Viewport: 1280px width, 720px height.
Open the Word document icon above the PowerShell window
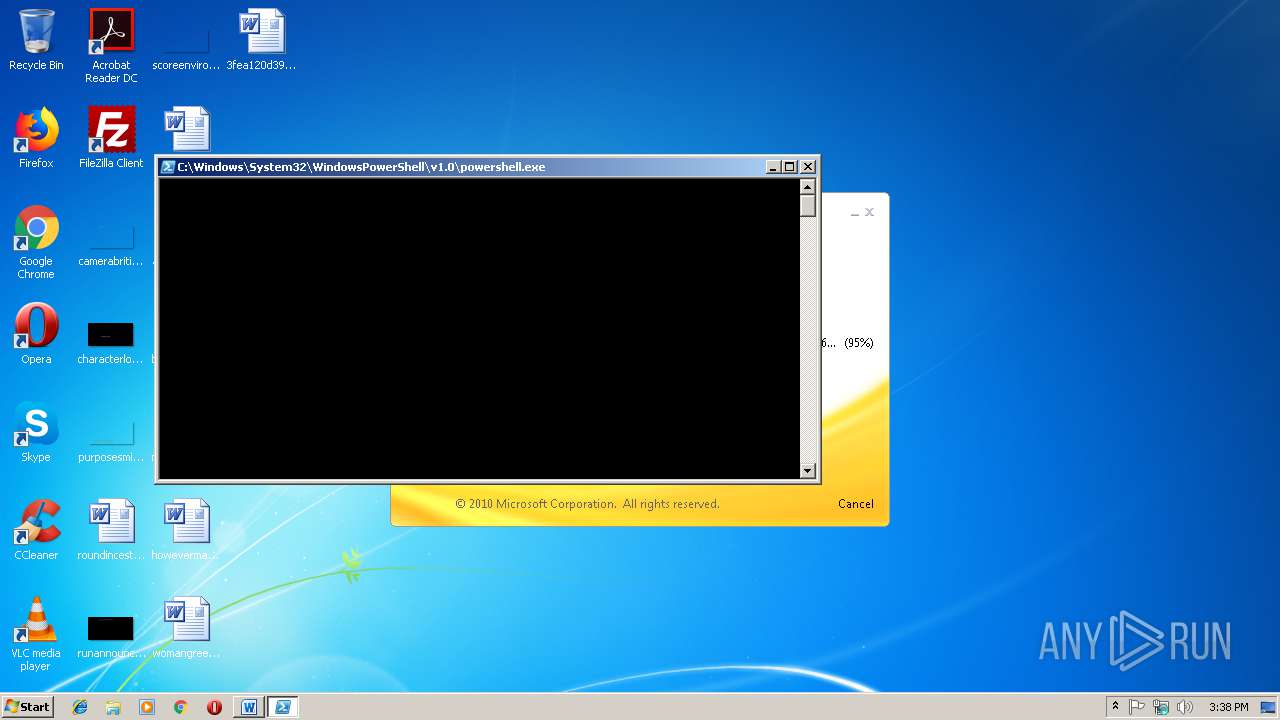(x=186, y=129)
